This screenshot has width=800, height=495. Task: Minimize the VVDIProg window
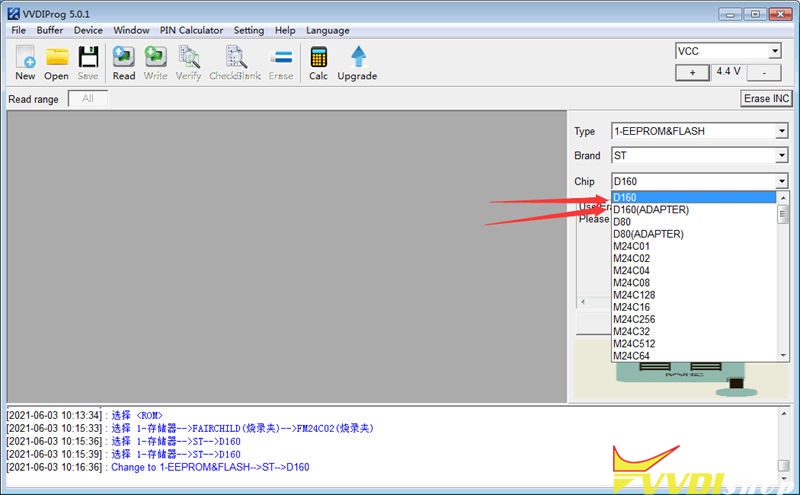coord(730,14)
